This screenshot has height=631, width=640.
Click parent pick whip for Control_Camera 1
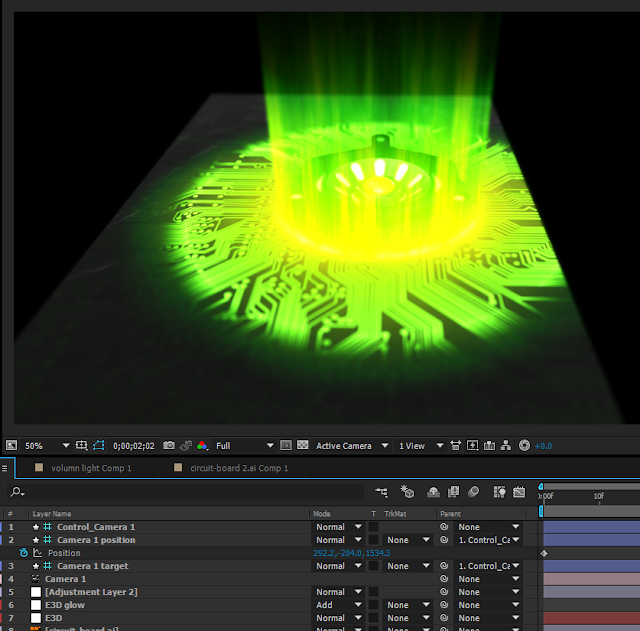click(x=444, y=527)
